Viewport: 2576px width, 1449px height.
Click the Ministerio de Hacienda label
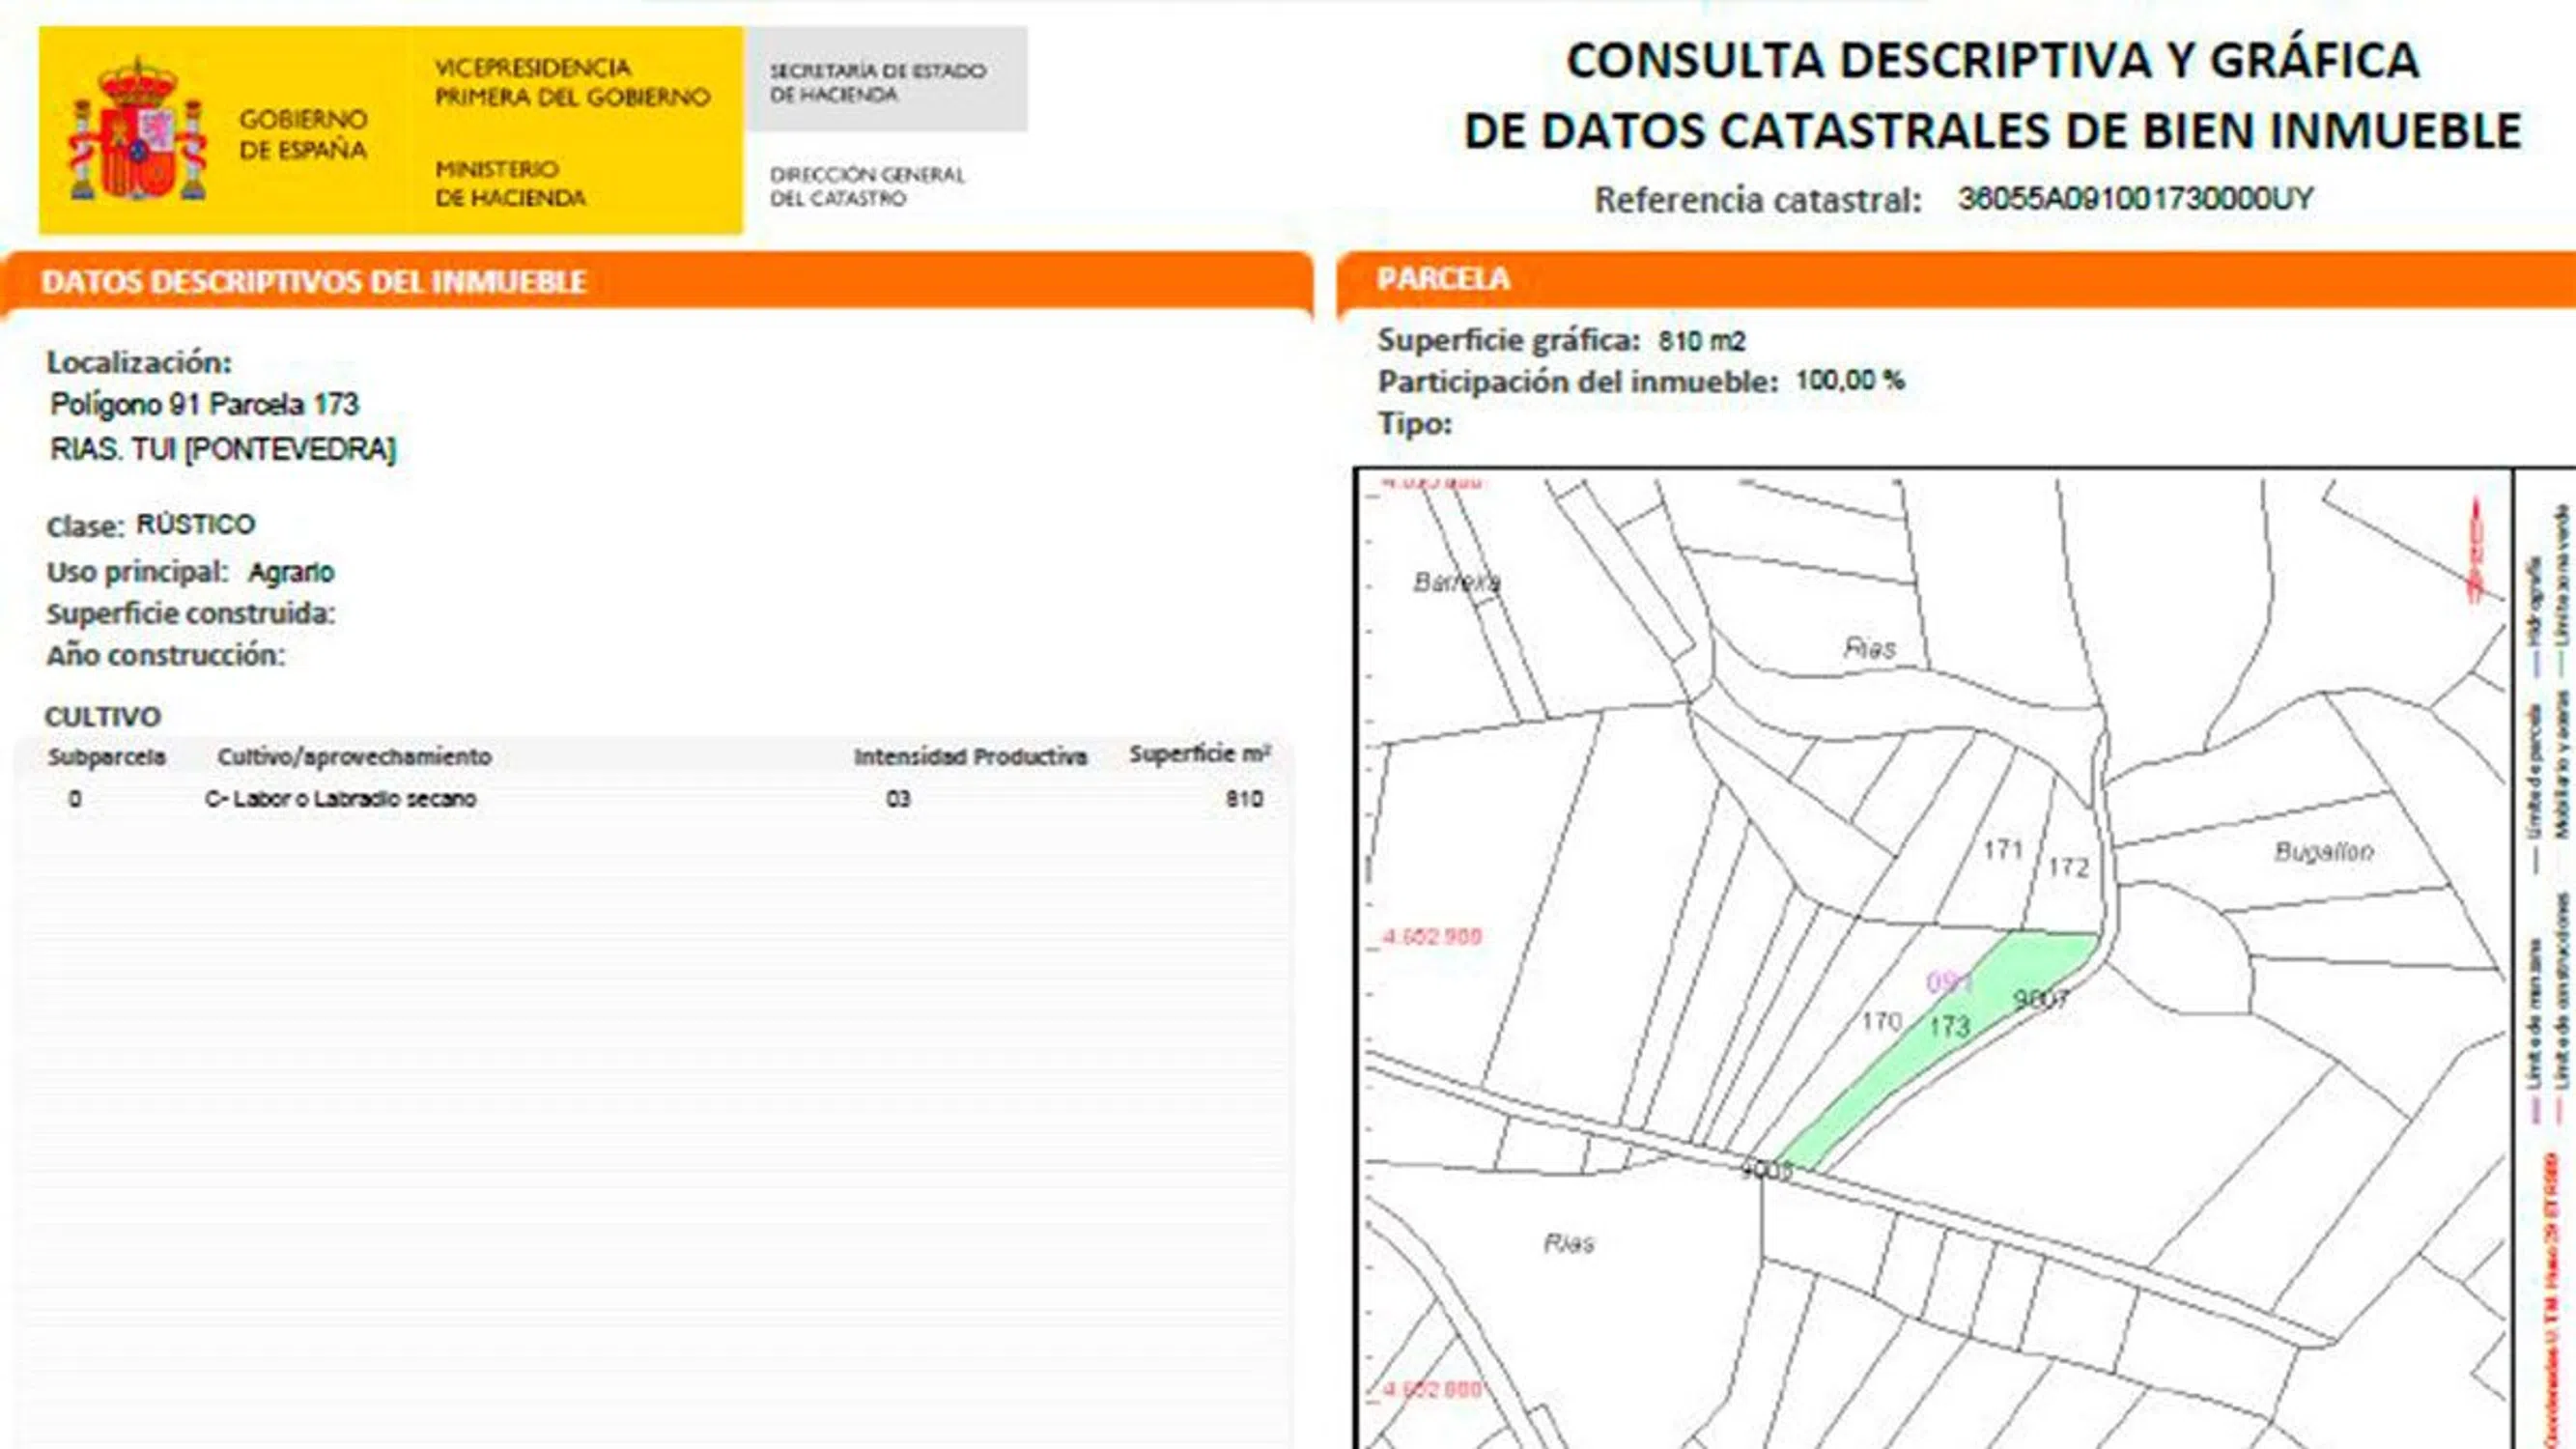point(509,183)
